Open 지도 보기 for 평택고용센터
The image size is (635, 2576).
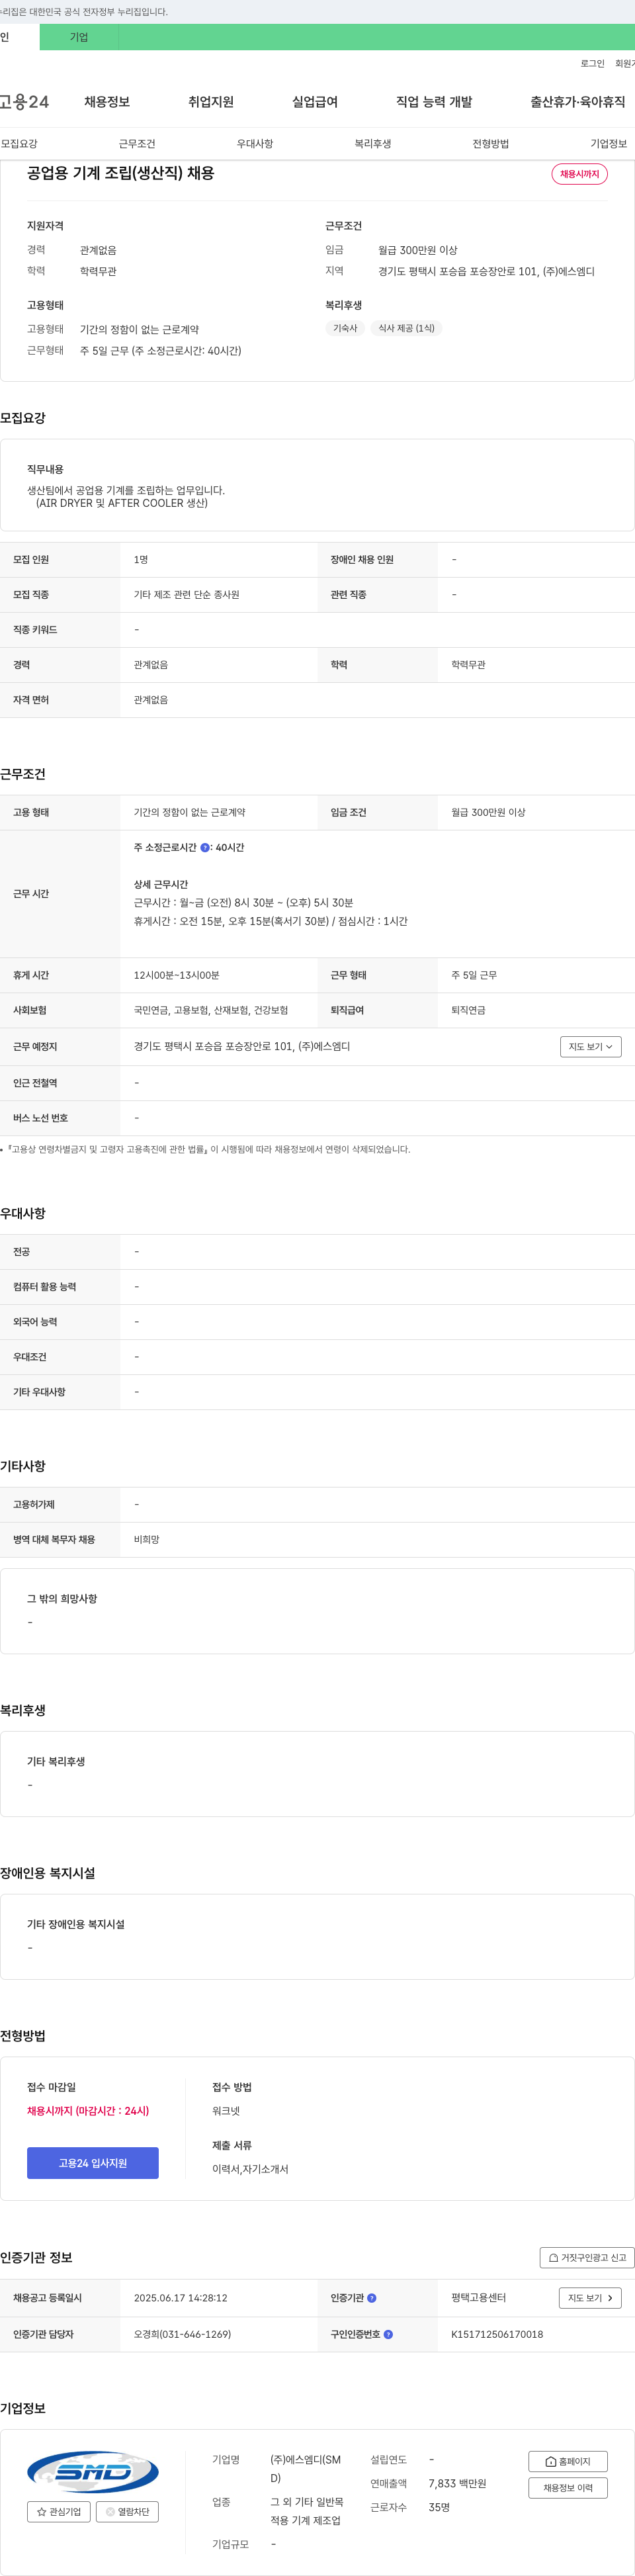(x=590, y=2298)
